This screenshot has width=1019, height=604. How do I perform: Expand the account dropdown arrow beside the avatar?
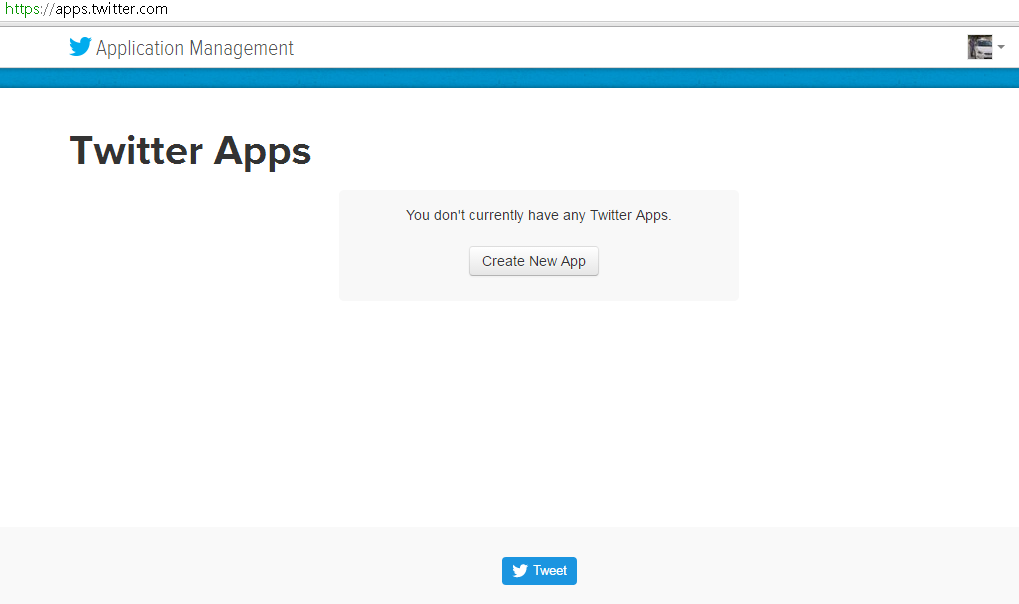coord(1001,47)
